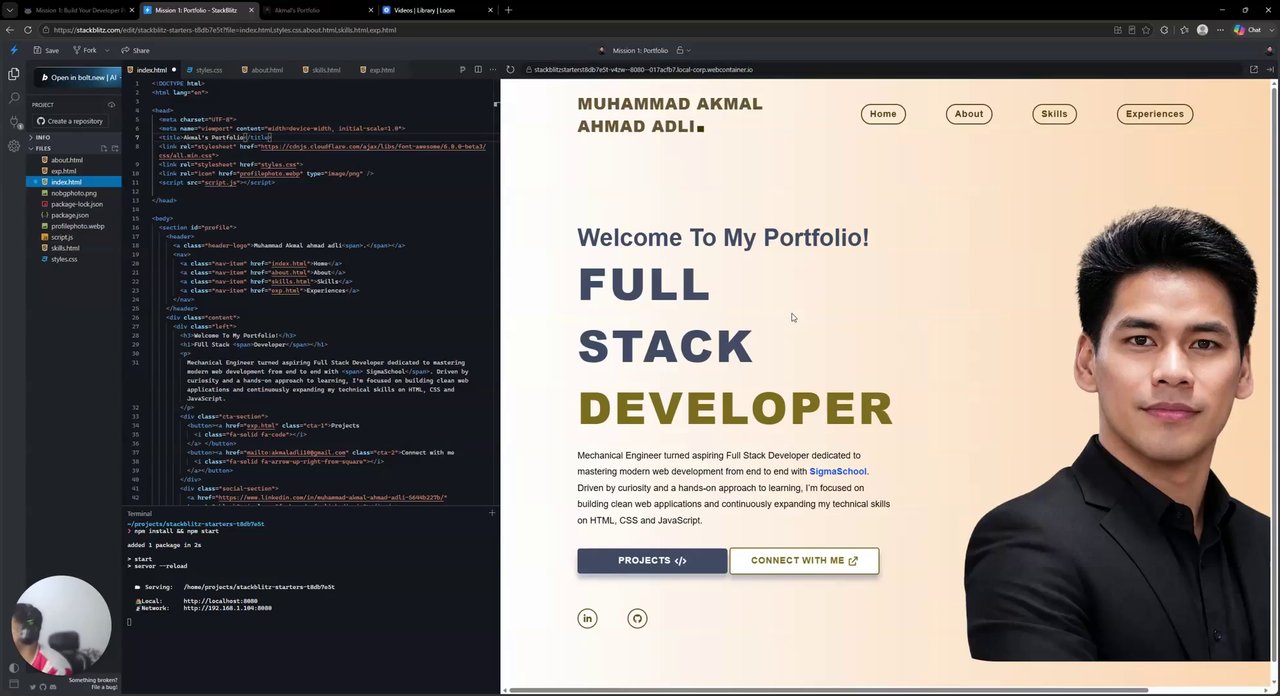Click Create a repository button

tap(70, 121)
